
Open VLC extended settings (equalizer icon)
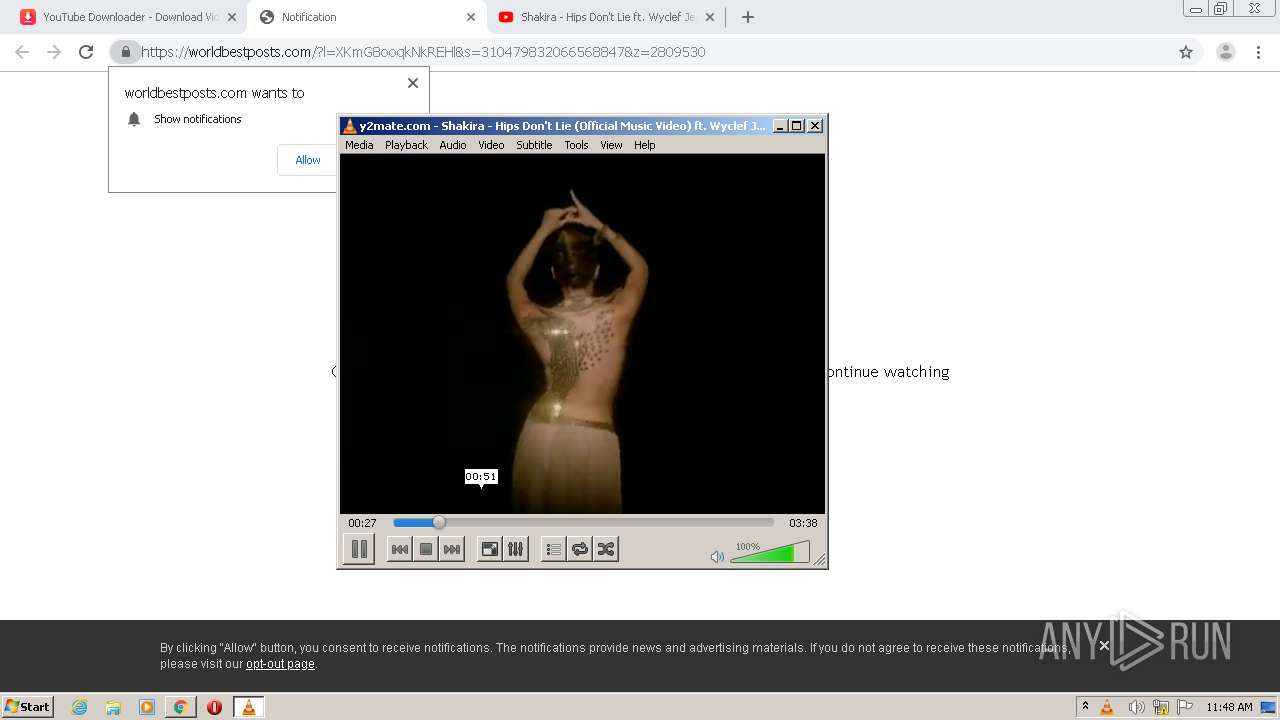point(515,549)
